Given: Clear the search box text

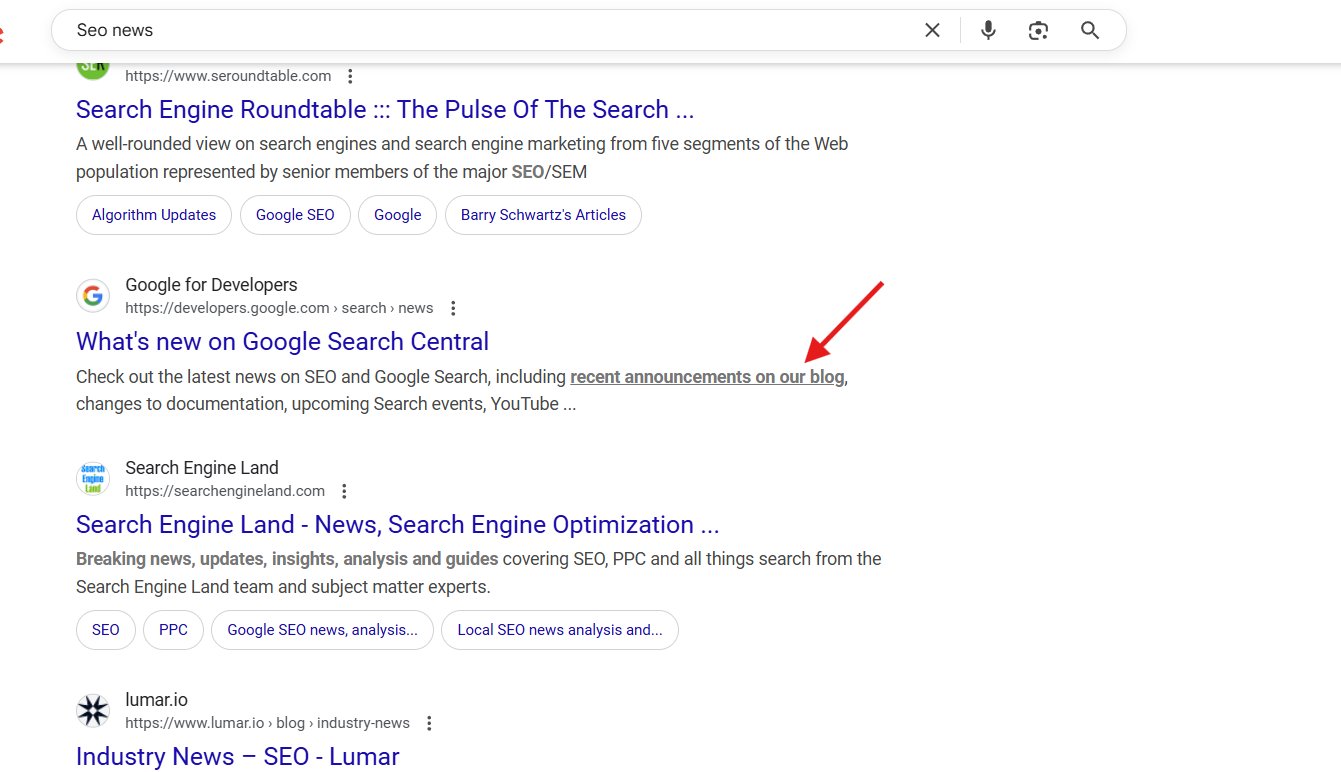Looking at the screenshot, I should click(932, 30).
